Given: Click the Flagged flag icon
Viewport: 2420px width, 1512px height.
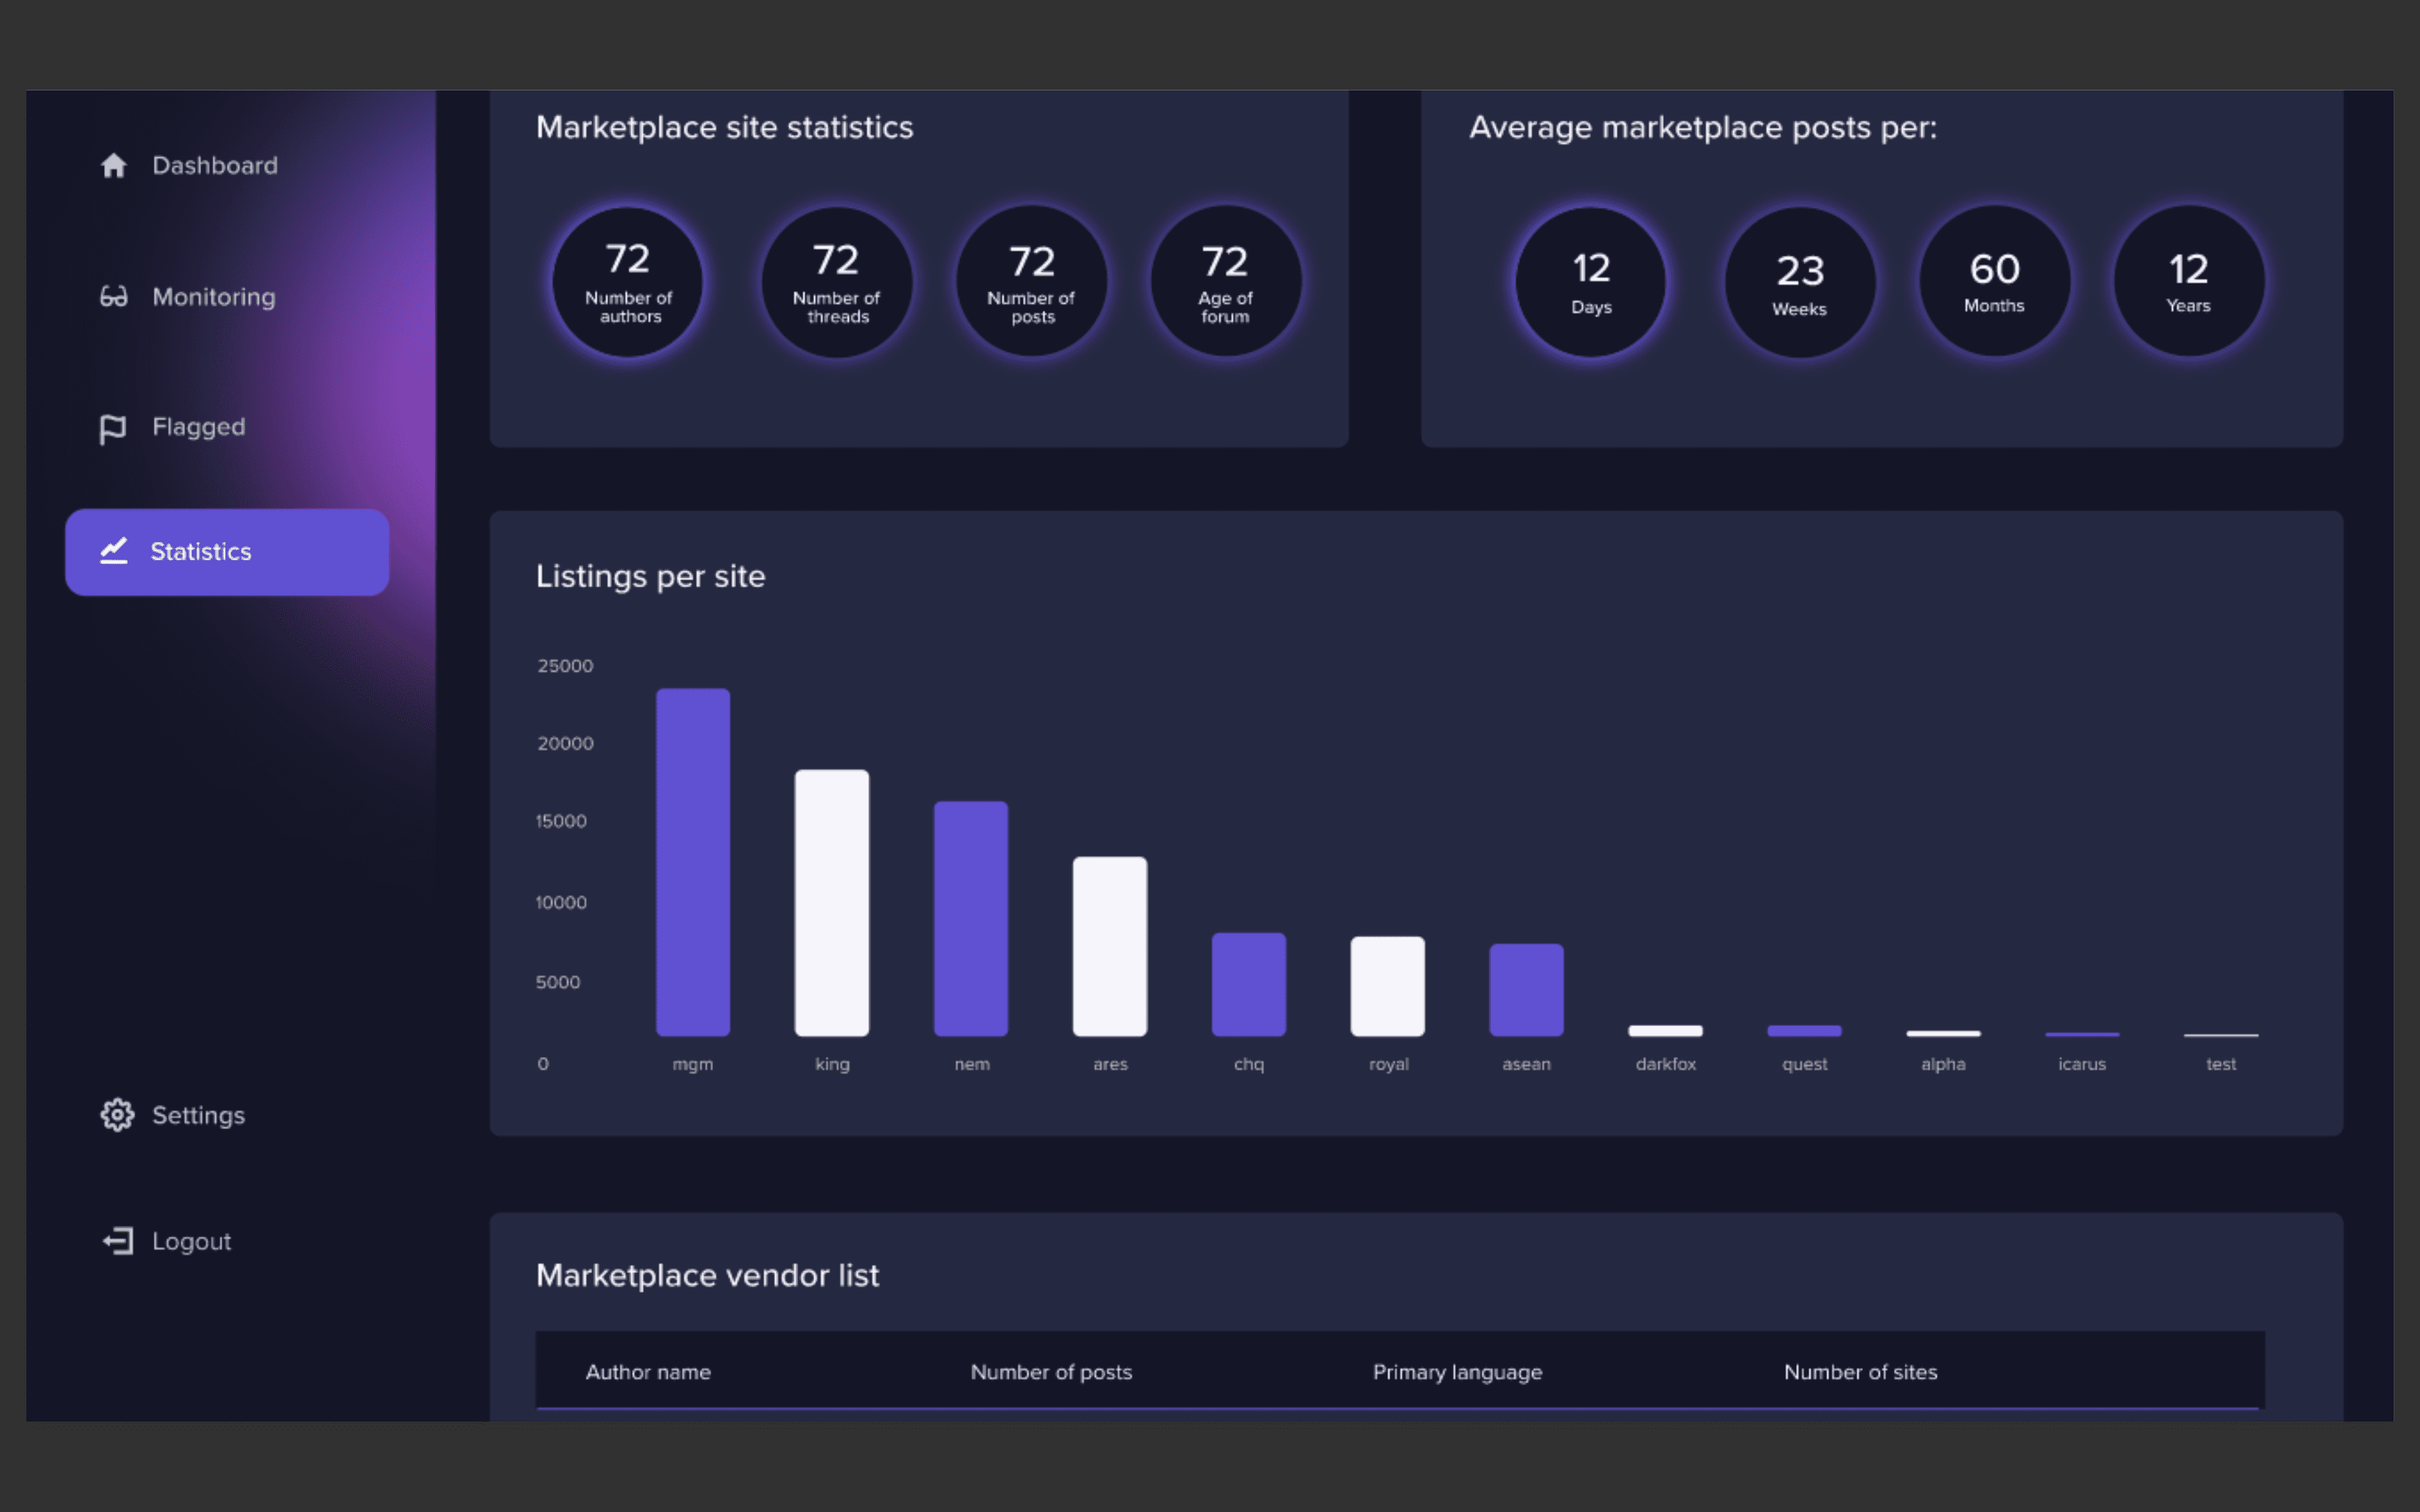Looking at the screenshot, I should [x=113, y=429].
